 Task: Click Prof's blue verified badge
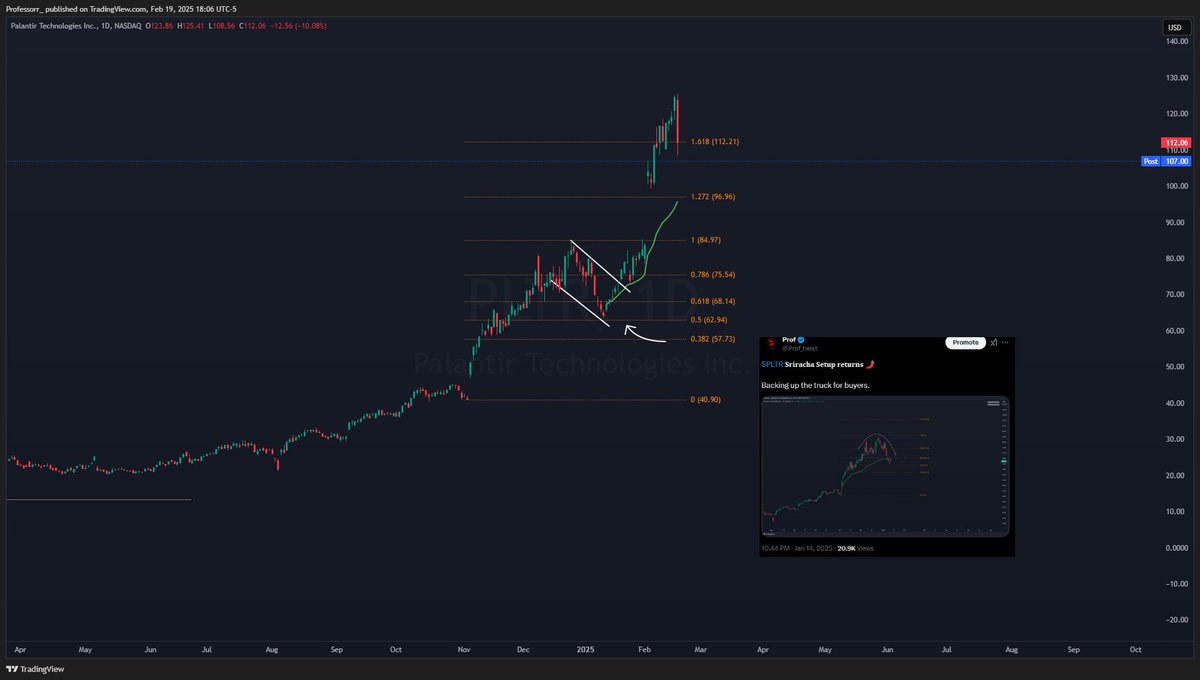(x=800, y=340)
